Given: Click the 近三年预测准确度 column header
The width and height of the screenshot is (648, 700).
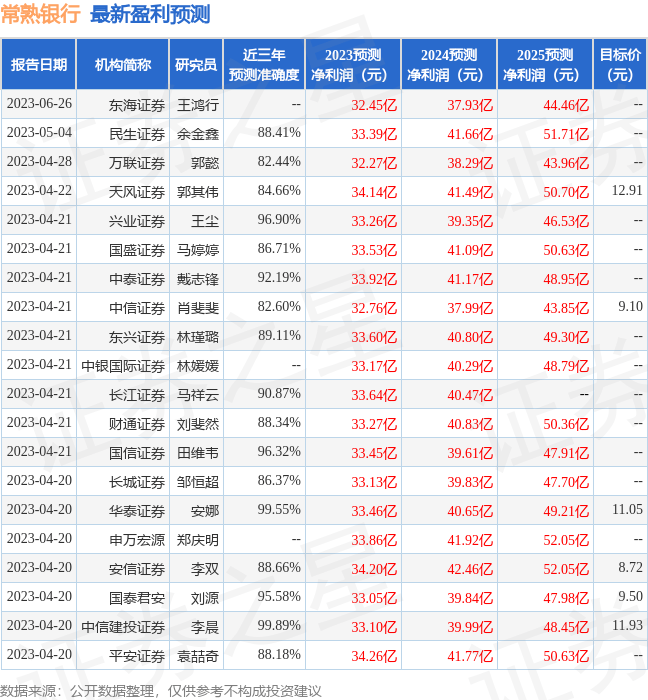Looking at the screenshot, I should coord(264,65).
